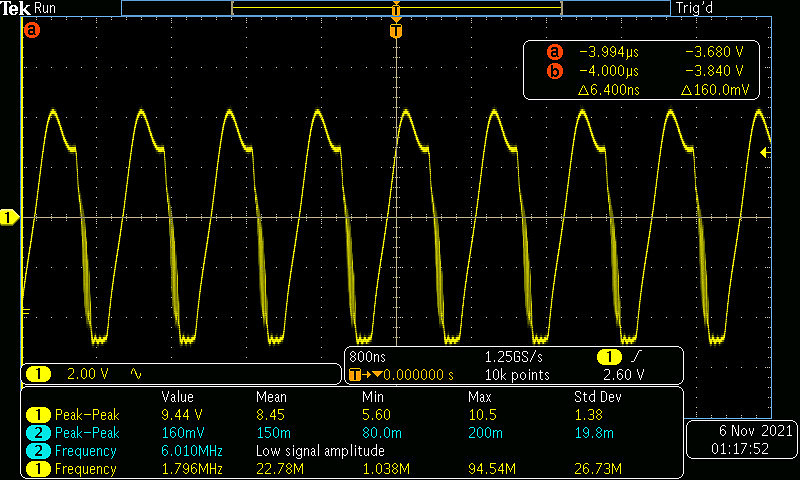The image size is (800, 480).
Task: Click the delta time Δ6.400ns readout
Action: point(609,90)
